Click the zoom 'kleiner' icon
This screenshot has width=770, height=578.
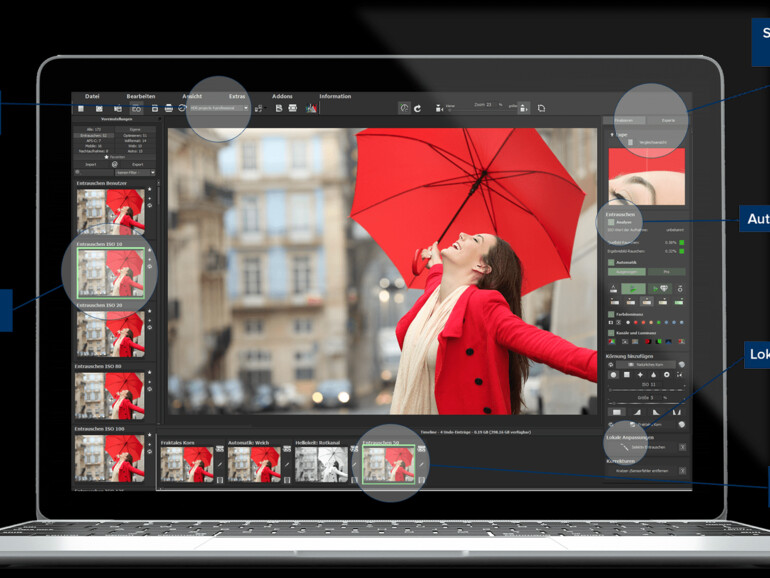439,109
